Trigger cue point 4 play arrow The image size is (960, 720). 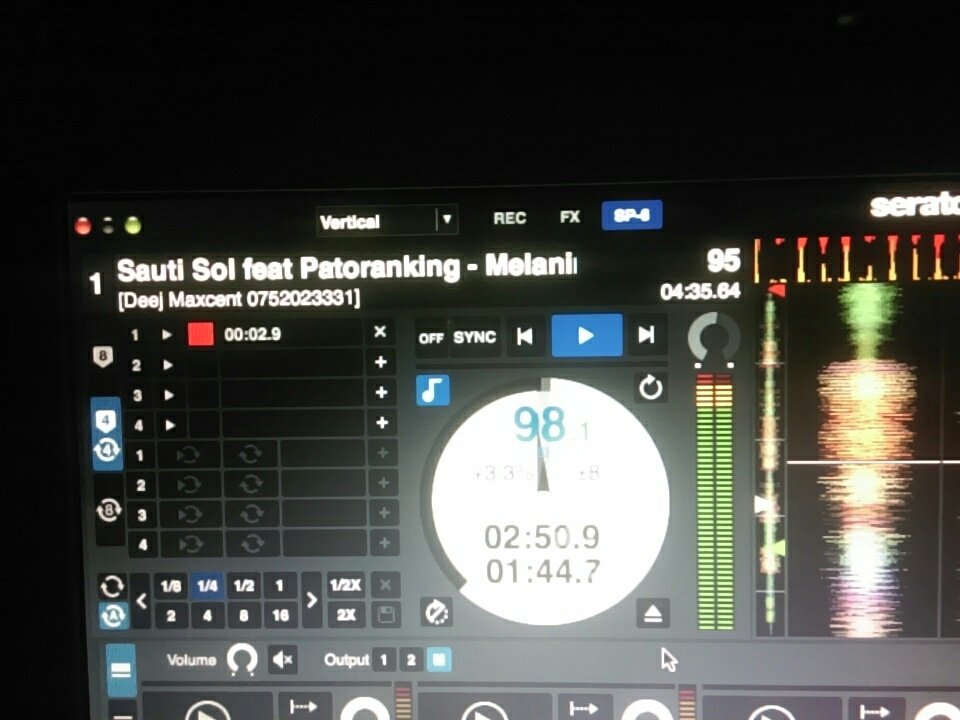point(170,425)
